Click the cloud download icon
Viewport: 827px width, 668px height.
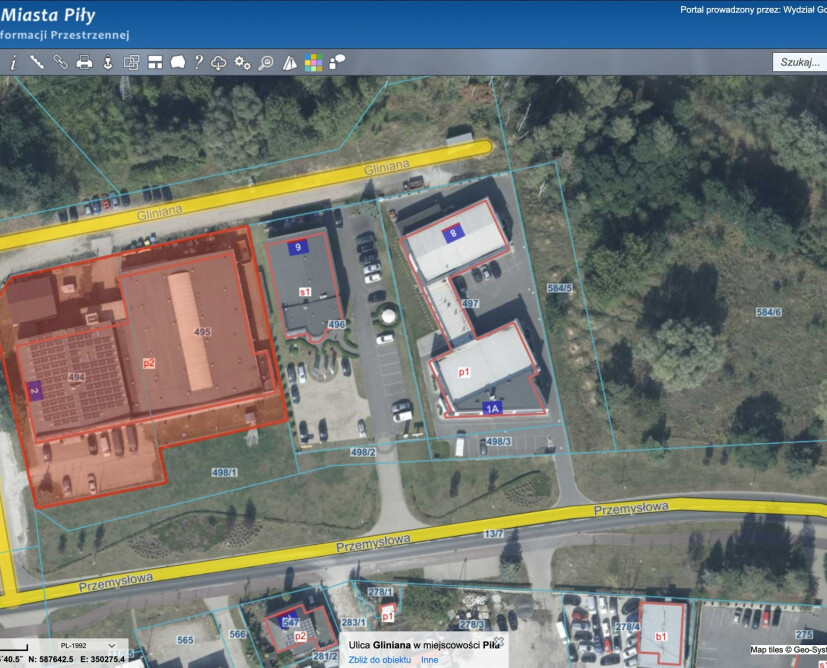219,62
